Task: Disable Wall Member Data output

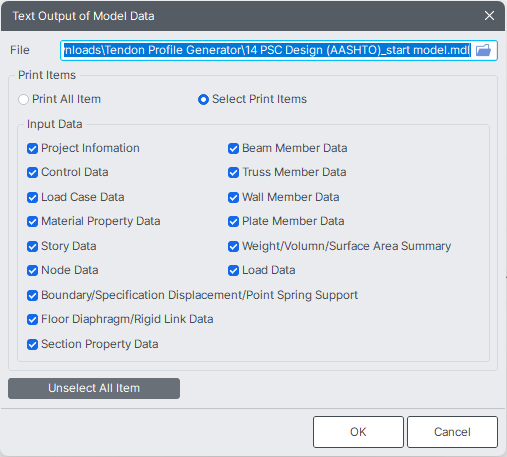Action: (233, 197)
